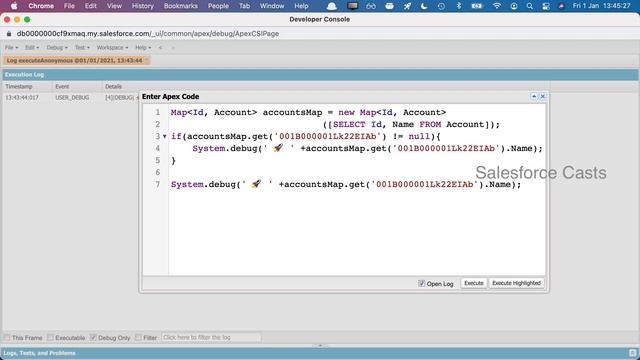The width and height of the screenshot is (640, 360).
Task: Open the macOS Window menu
Action: tap(272, 6)
